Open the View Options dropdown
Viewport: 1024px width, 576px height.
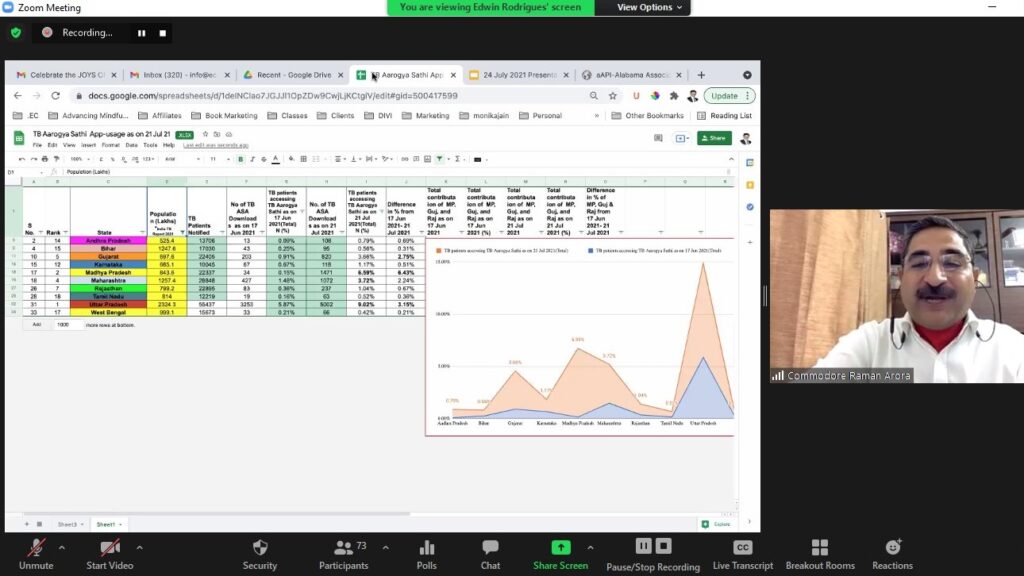pos(650,7)
